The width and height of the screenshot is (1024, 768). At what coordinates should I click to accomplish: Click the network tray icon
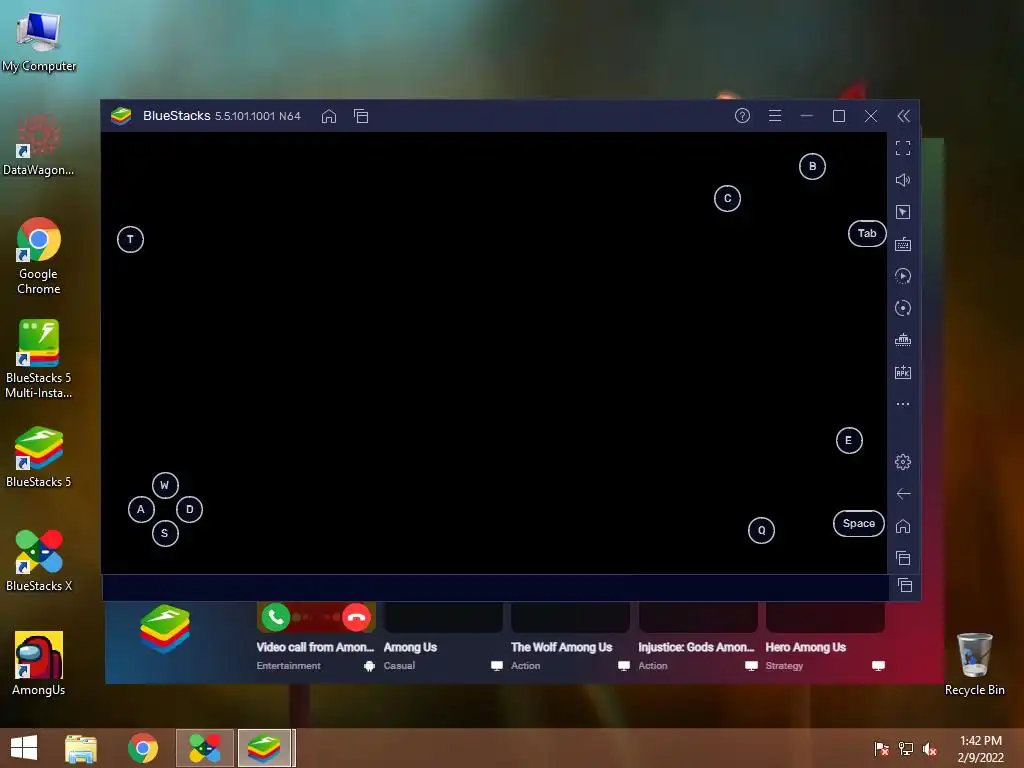coord(906,749)
